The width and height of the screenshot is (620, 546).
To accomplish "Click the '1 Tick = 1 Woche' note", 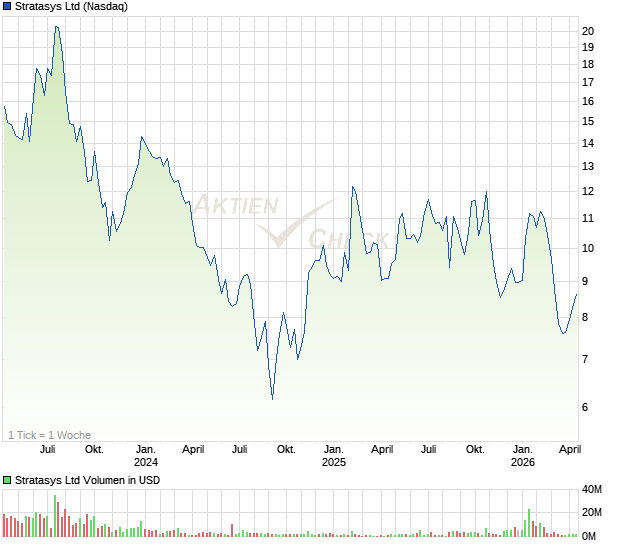I will click(49, 435).
